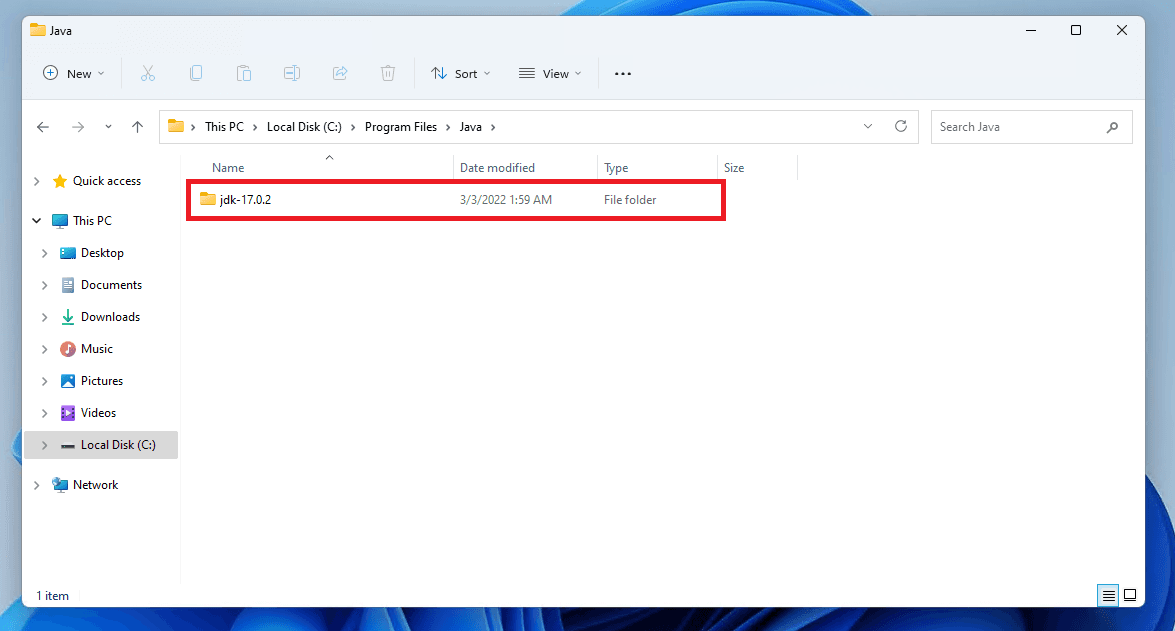Open address bar history dropdown

(x=868, y=127)
